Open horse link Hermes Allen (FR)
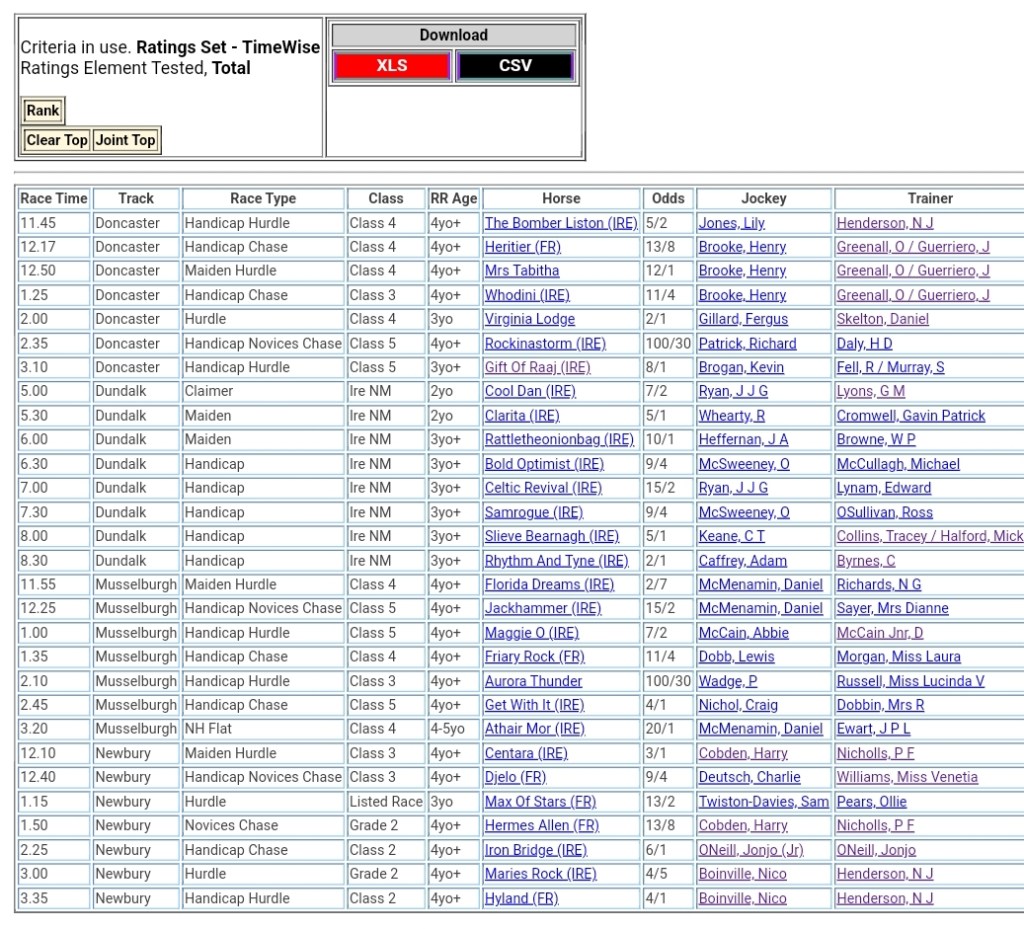 point(541,826)
